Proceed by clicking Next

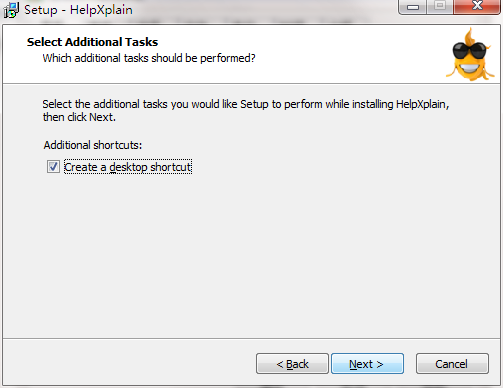click(367, 364)
